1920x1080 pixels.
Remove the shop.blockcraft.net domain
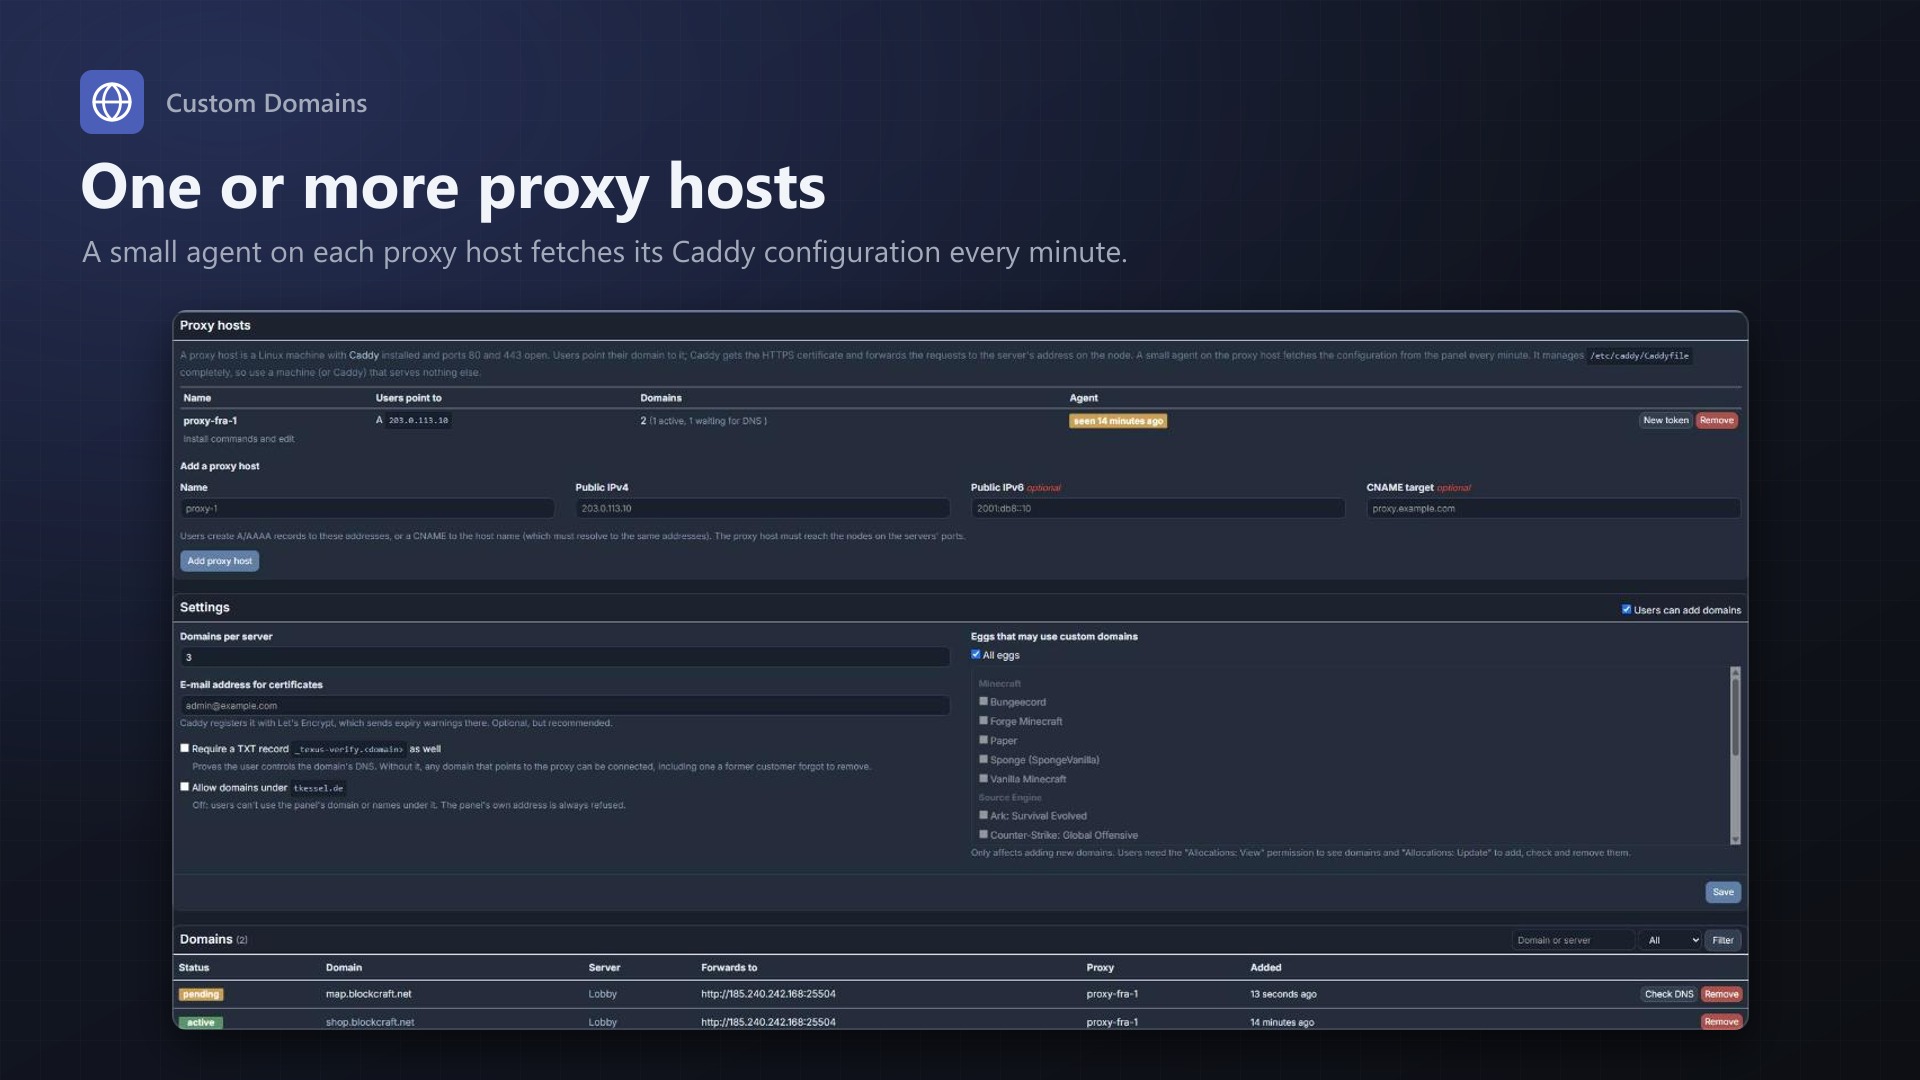pos(1722,1022)
